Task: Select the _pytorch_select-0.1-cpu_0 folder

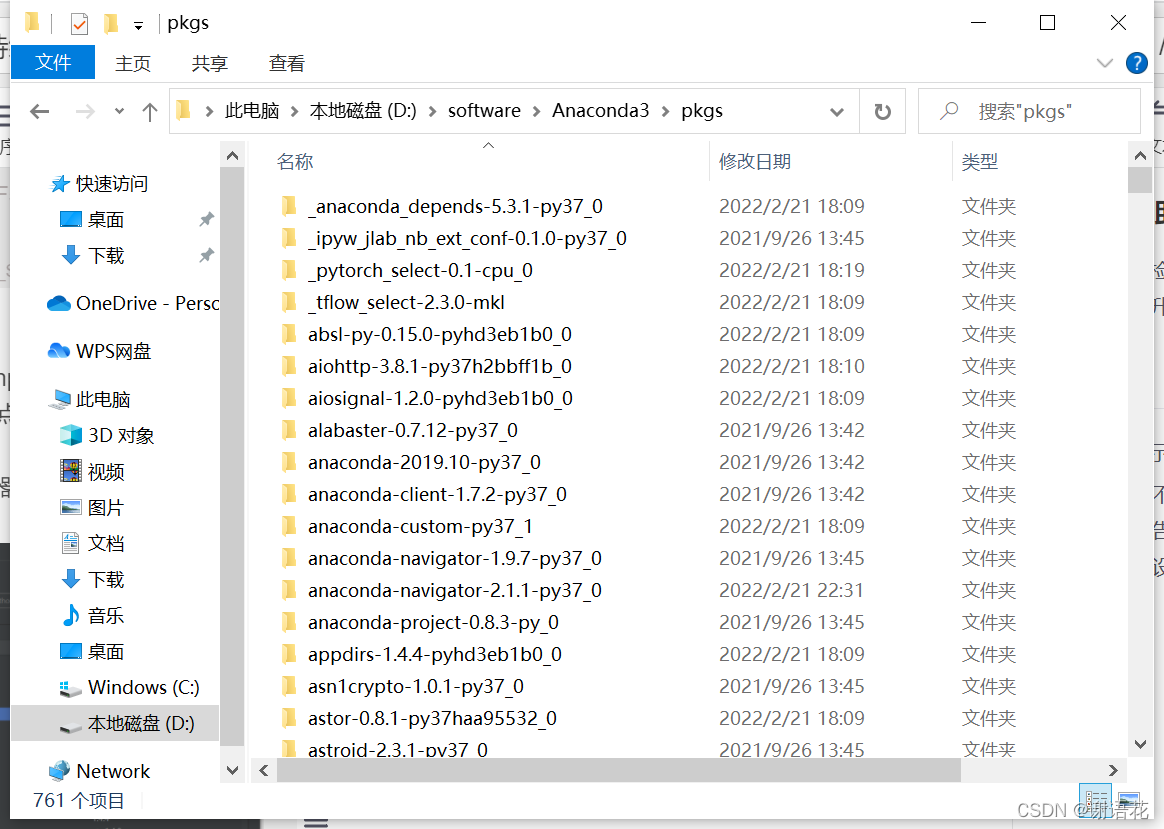Action: (x=420, y=270)
